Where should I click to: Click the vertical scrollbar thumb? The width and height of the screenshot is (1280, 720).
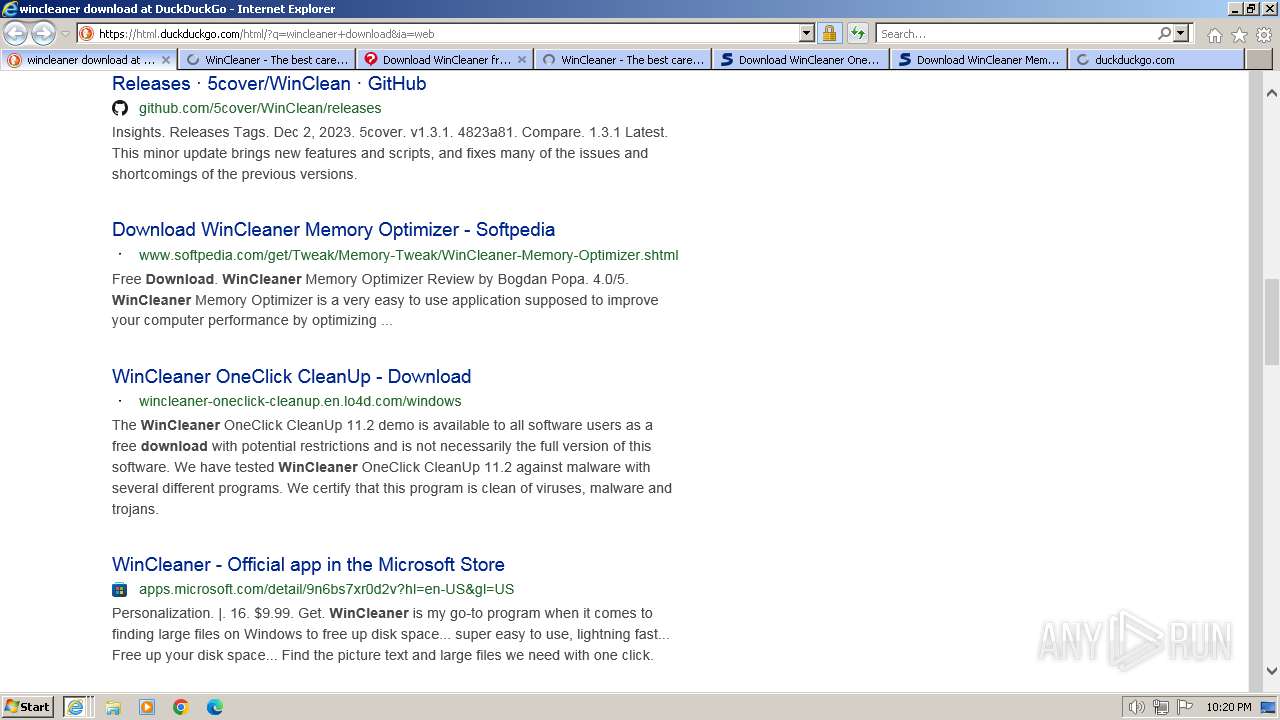point(1272,323)
